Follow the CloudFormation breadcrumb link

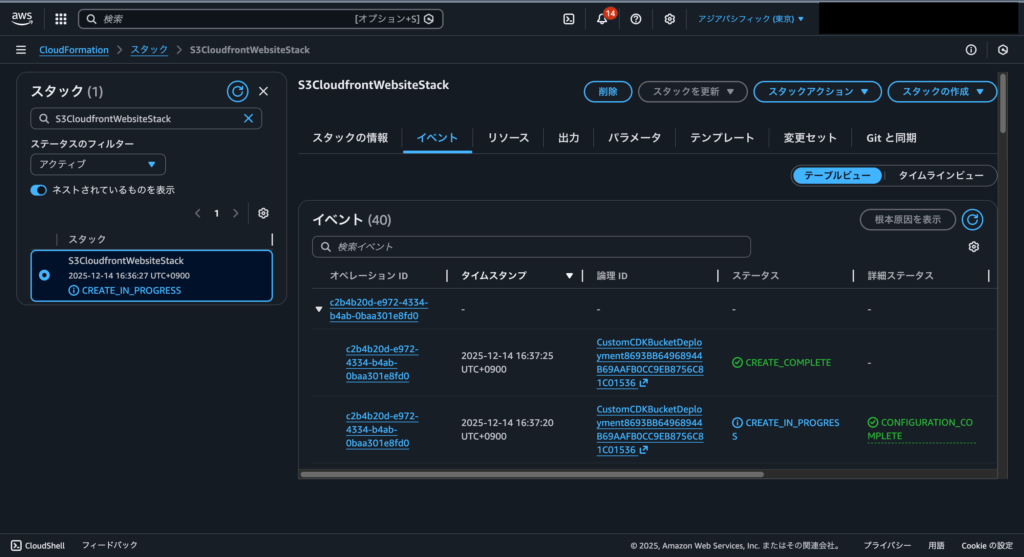[x=75, y=50]
